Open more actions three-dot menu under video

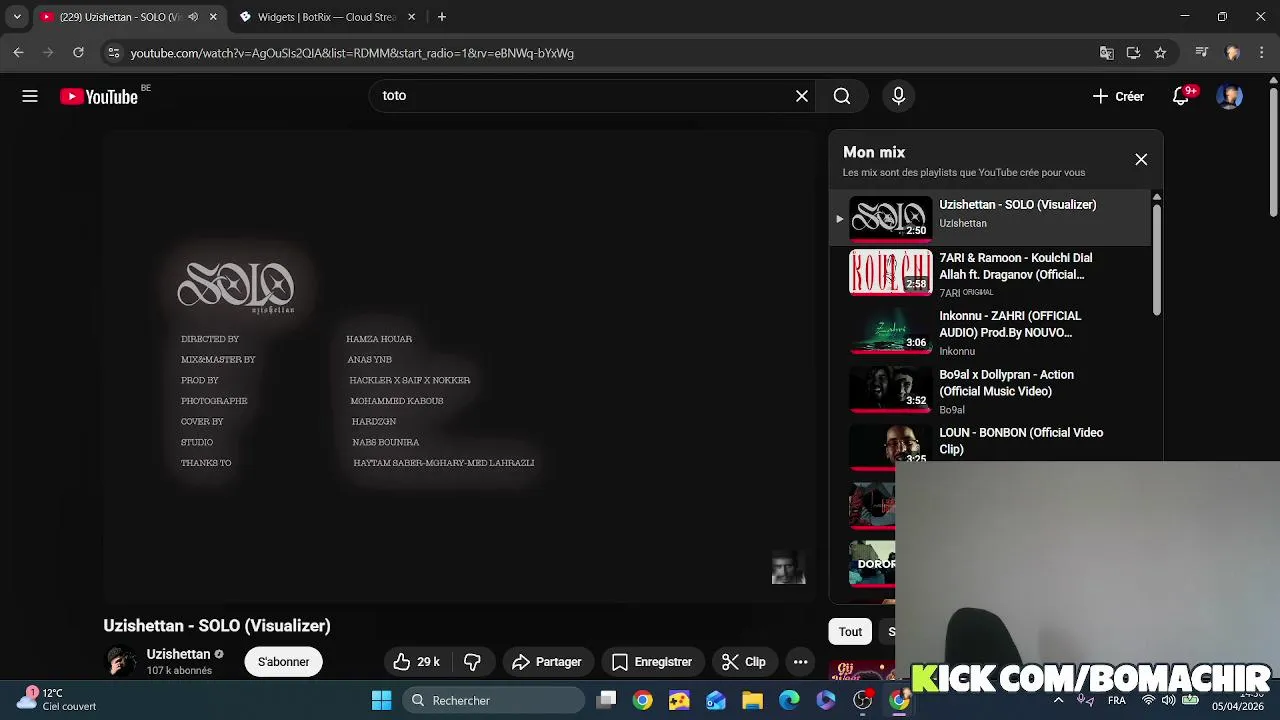800,662
